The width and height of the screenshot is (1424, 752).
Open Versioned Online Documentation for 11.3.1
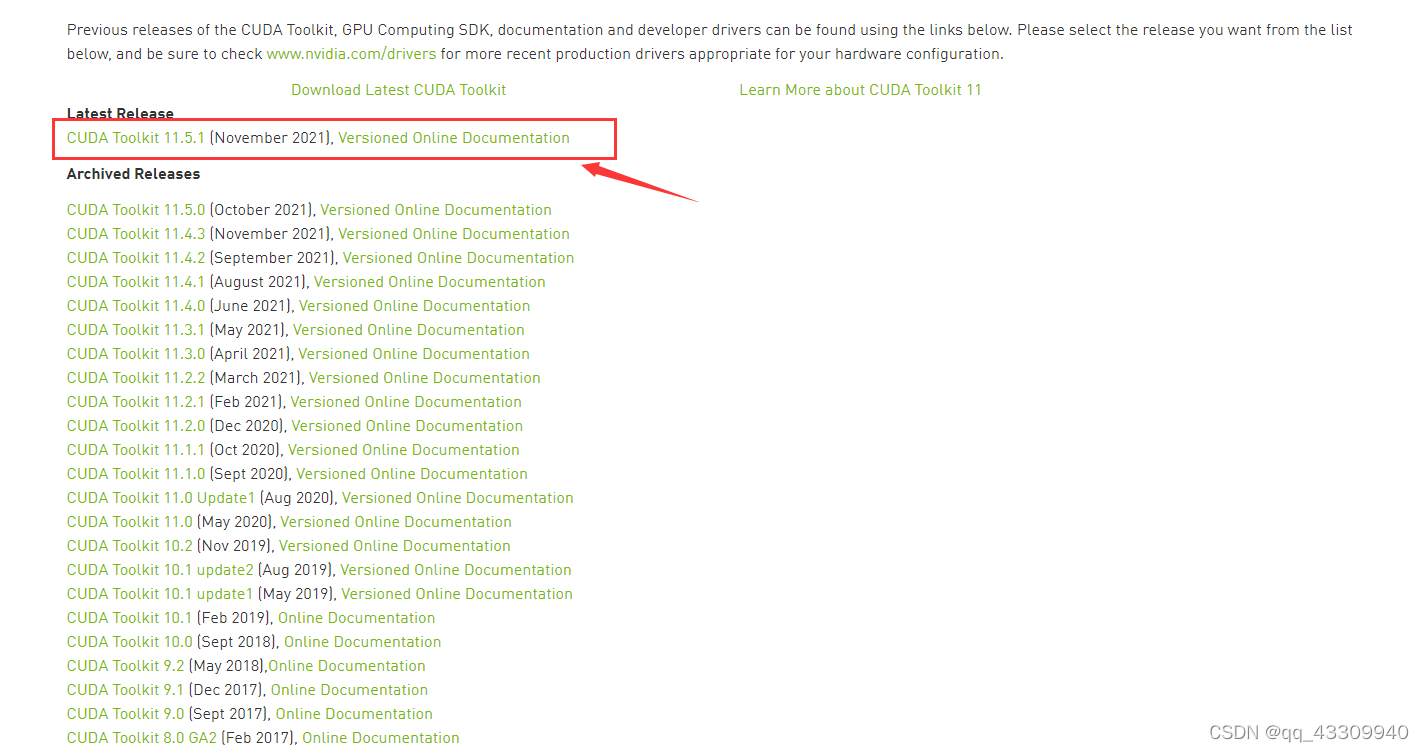(x=409, y=330)
